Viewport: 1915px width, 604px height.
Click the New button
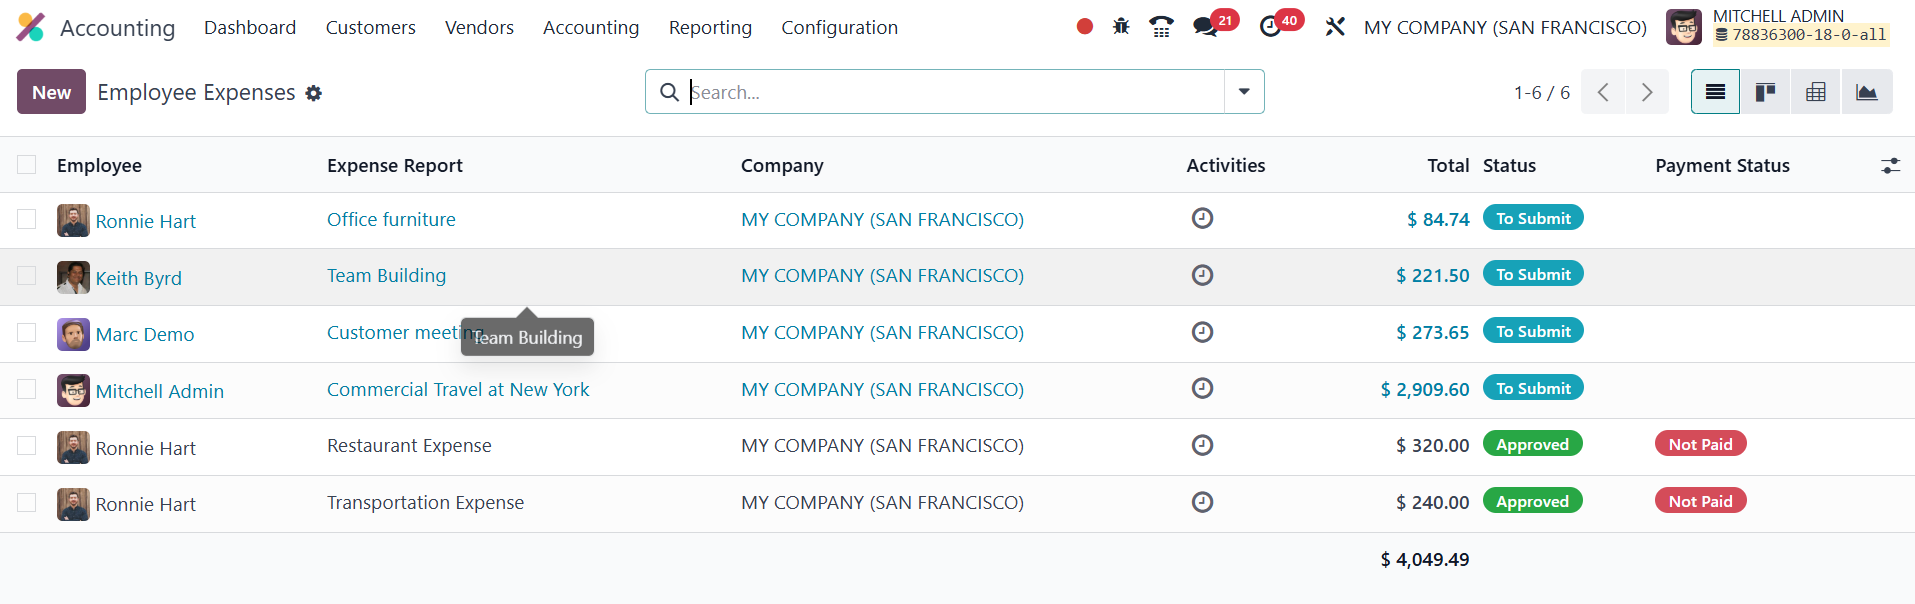coord(51,92)
